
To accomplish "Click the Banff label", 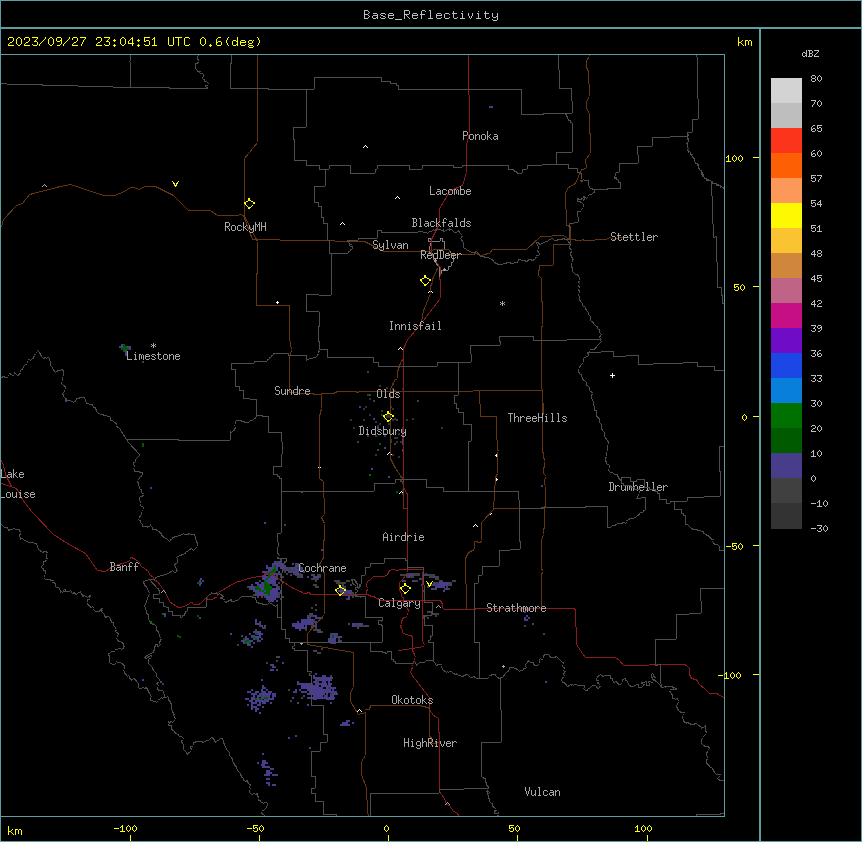I will (124, 567).
